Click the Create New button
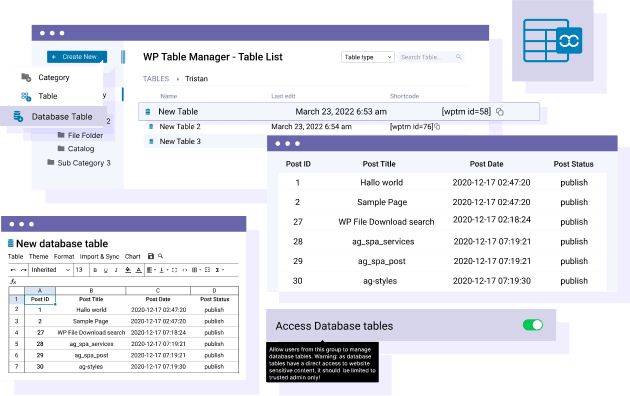 77,57
